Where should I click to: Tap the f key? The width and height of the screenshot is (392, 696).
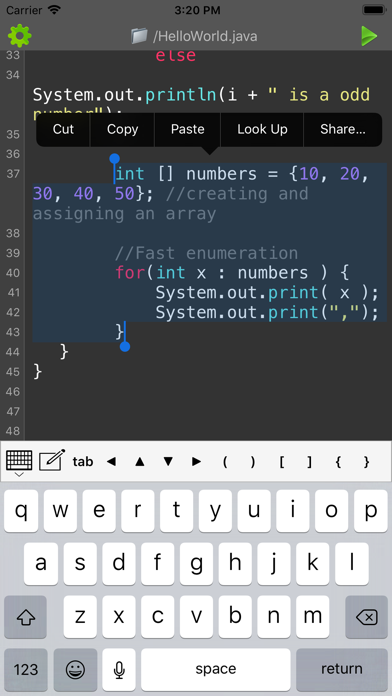[157, 564]
